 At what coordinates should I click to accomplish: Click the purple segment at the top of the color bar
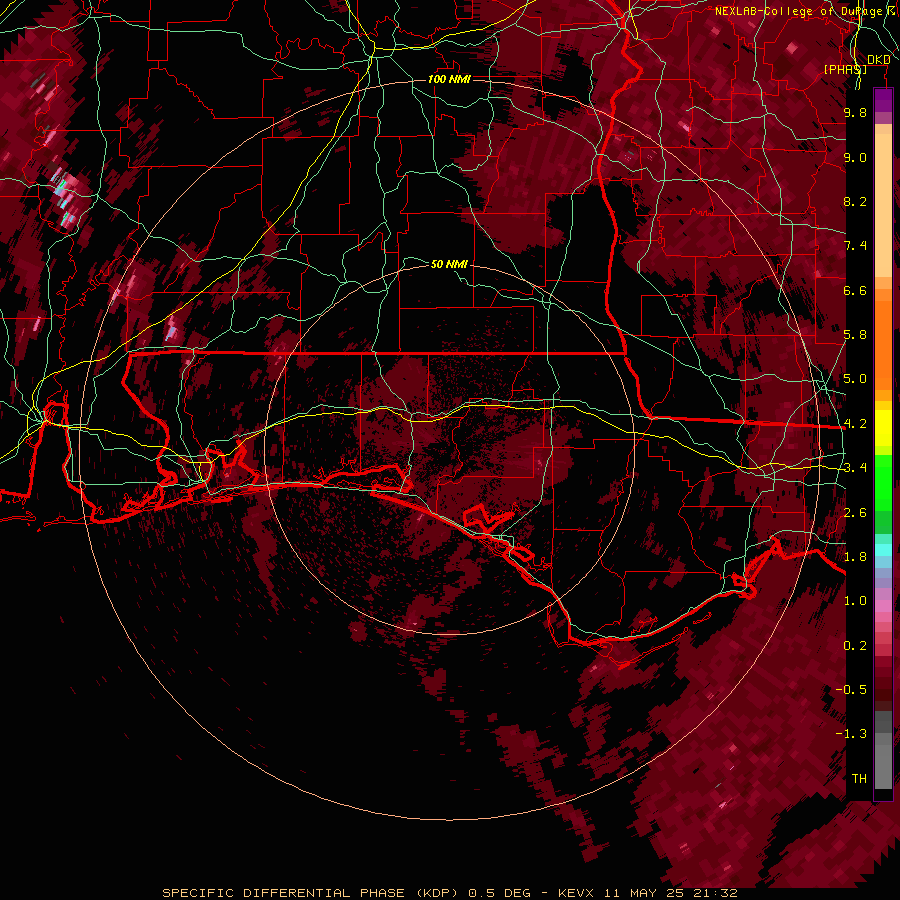(883, 100)
